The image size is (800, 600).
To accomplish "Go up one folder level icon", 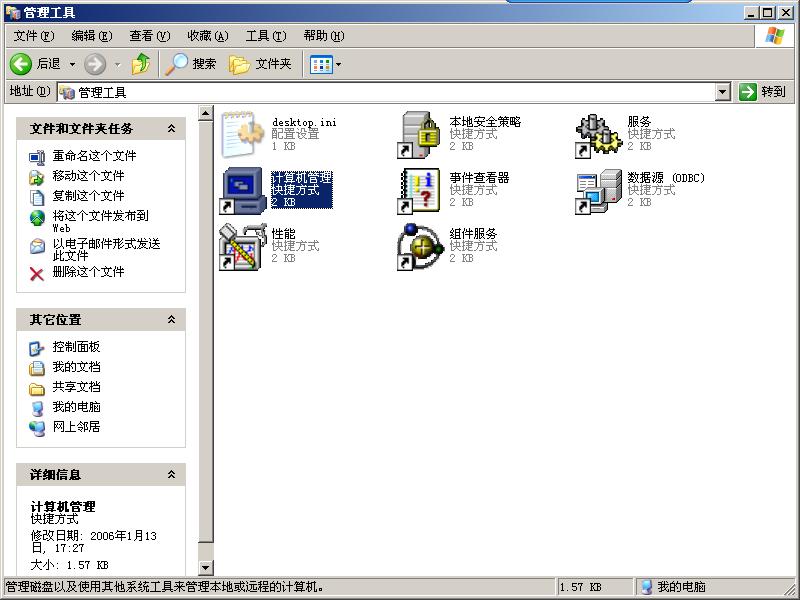I will click(x=141, y=64).
